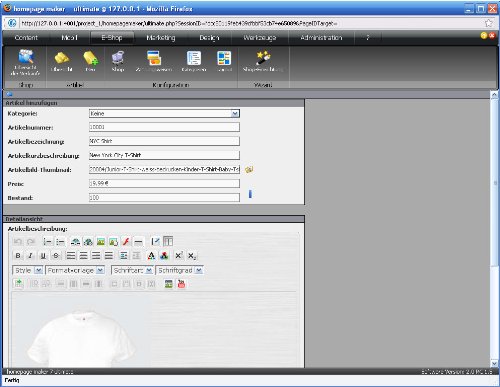The width and height of the screenshot is (500, 387).
Task: Open background color picker icon
Action: [x=164, y=256]
